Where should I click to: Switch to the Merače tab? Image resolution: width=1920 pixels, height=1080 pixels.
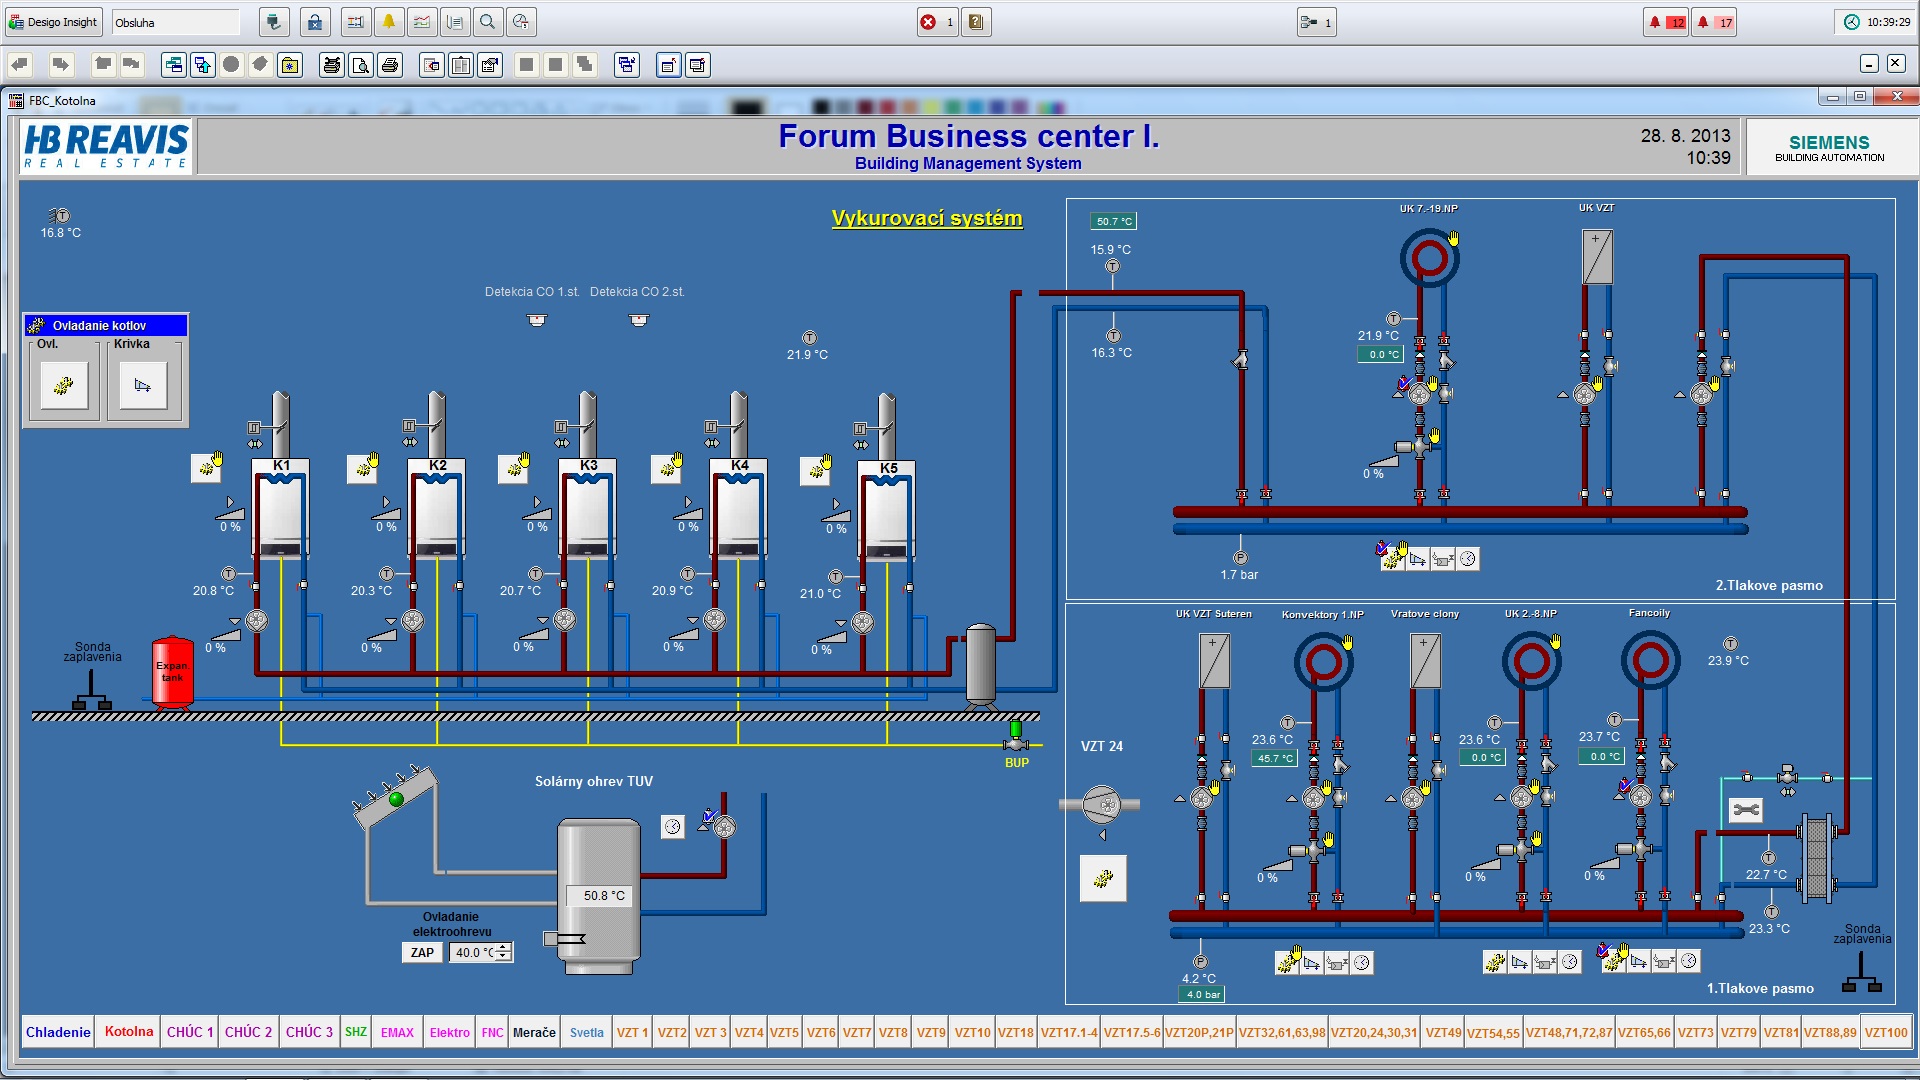tap(534, 1032)
